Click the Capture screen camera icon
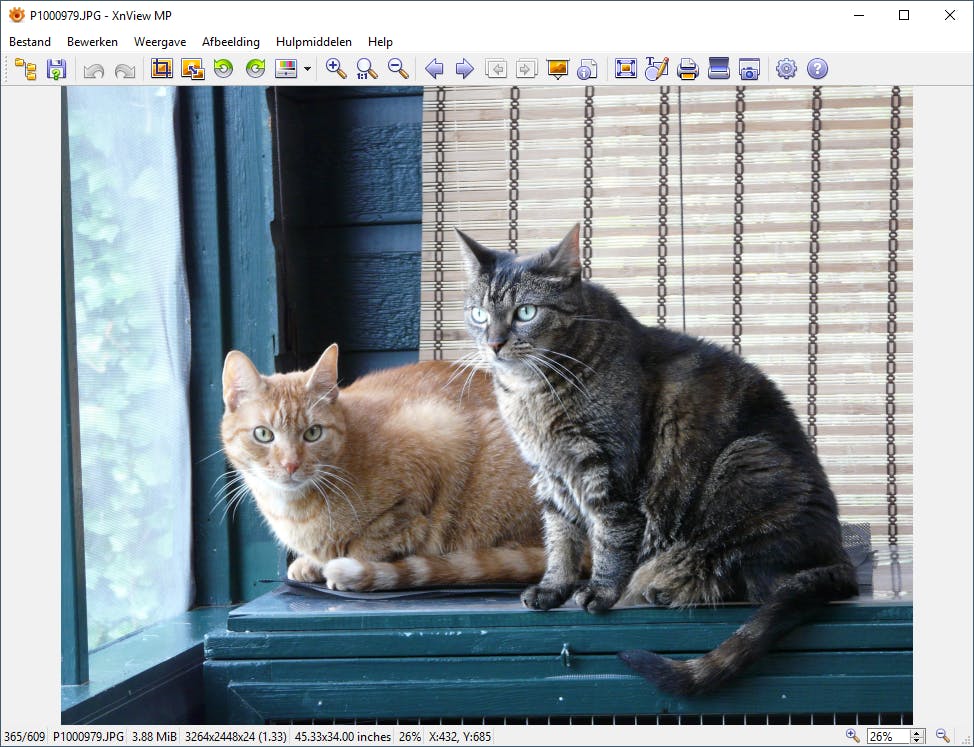974x747 pixels. (749, 69)
